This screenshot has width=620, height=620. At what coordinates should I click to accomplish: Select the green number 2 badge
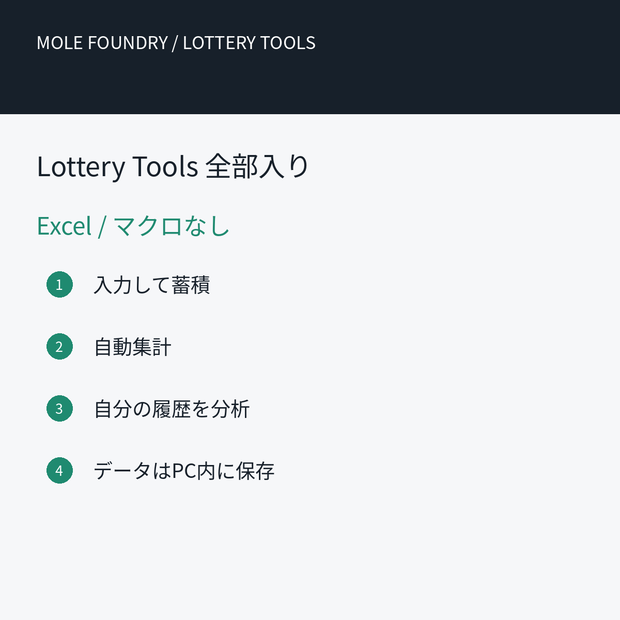(59, 346)
